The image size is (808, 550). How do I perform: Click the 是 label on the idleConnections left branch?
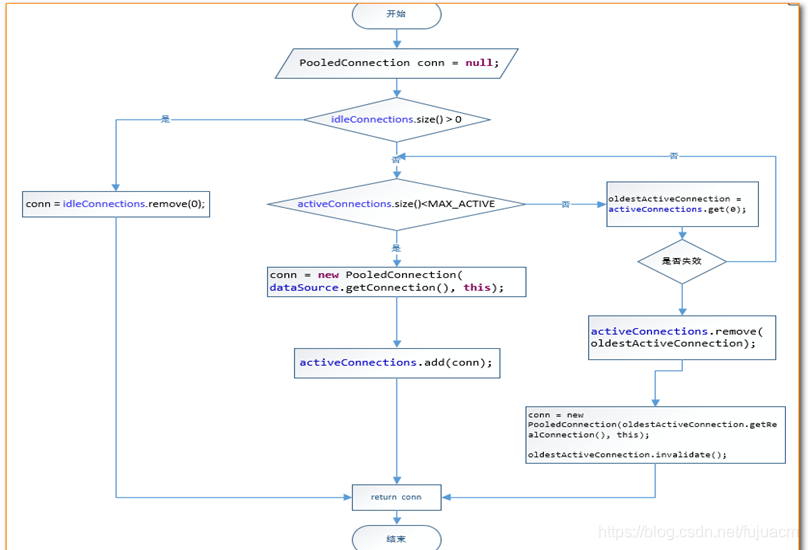click(x=165, y=119)
